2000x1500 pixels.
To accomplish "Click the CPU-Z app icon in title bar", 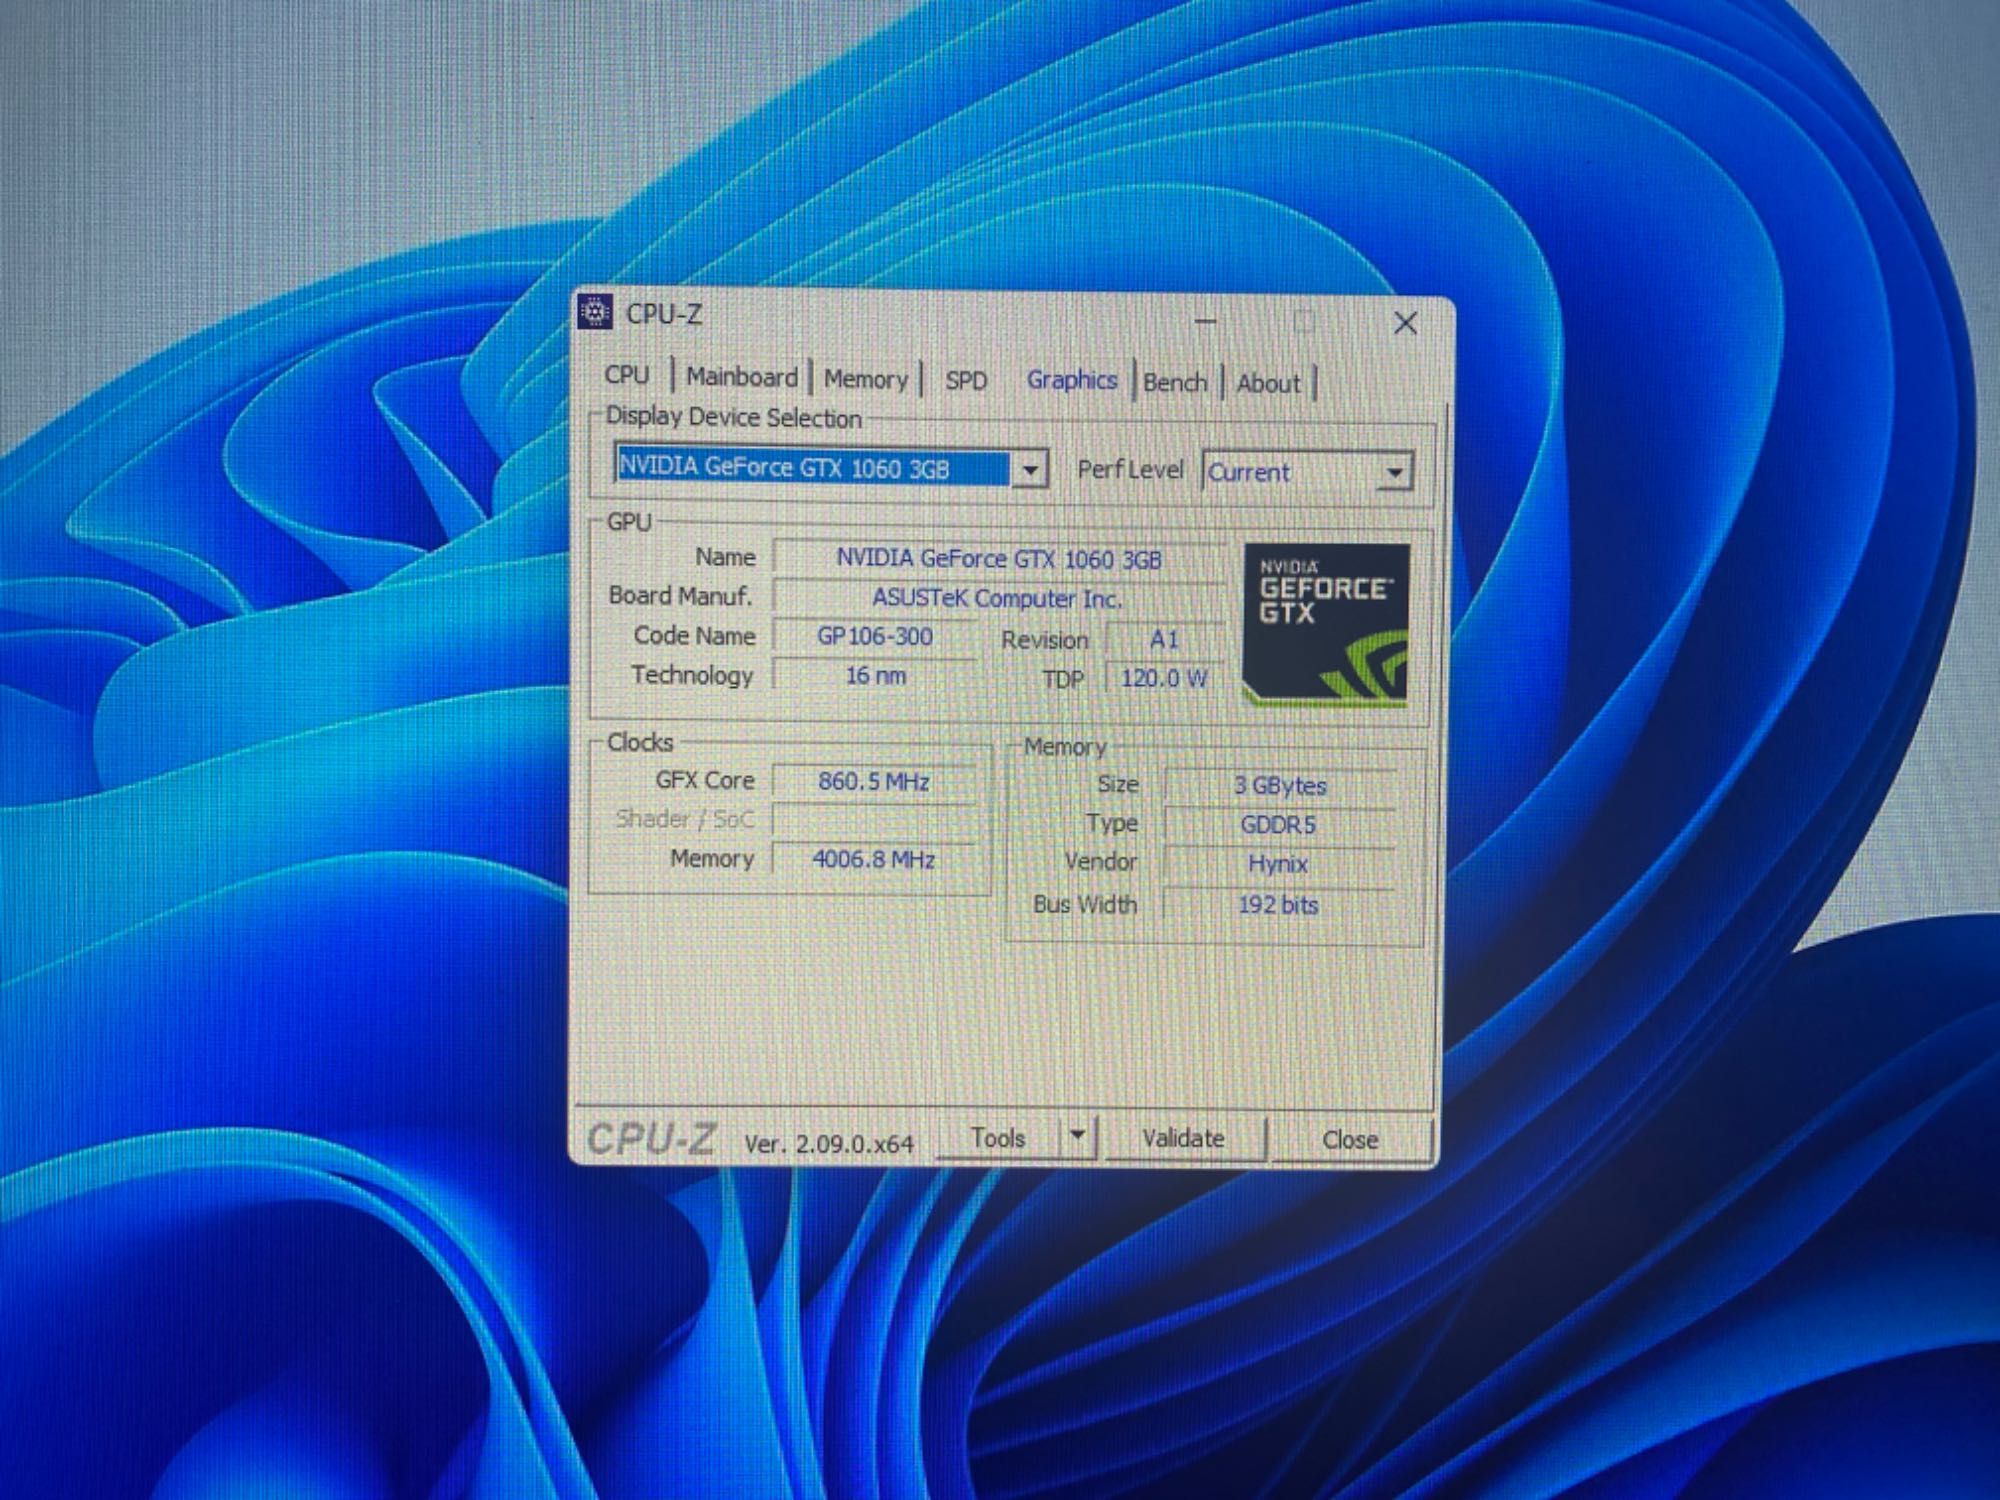I will pos(595,312).
